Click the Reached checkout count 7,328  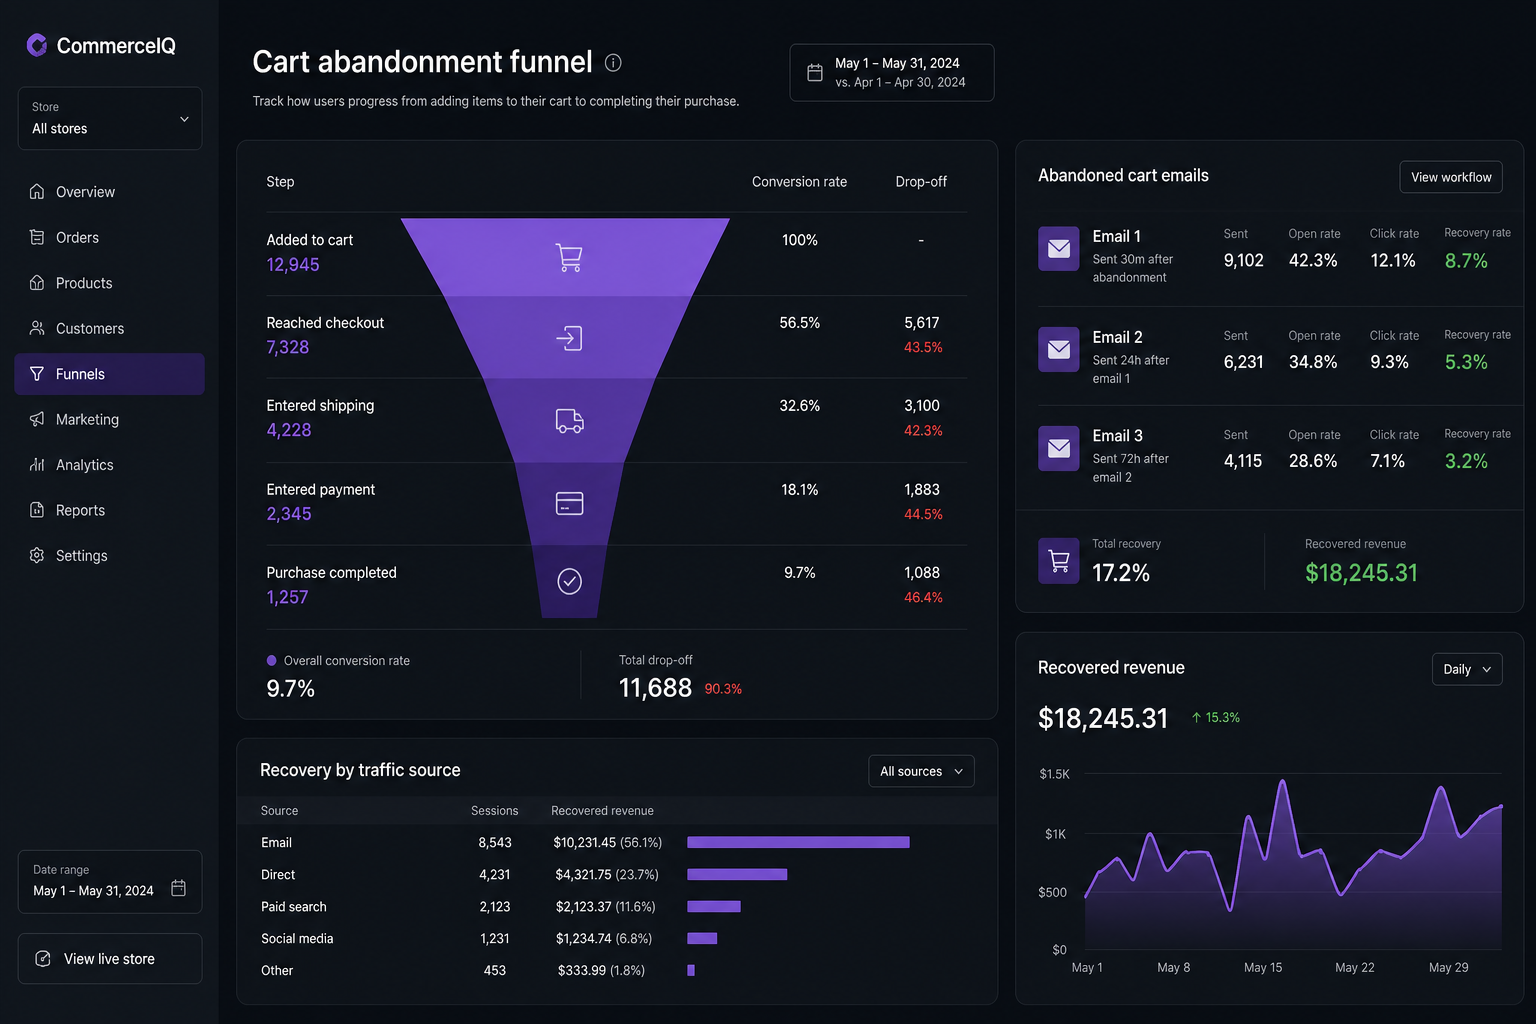click(288, 347)
